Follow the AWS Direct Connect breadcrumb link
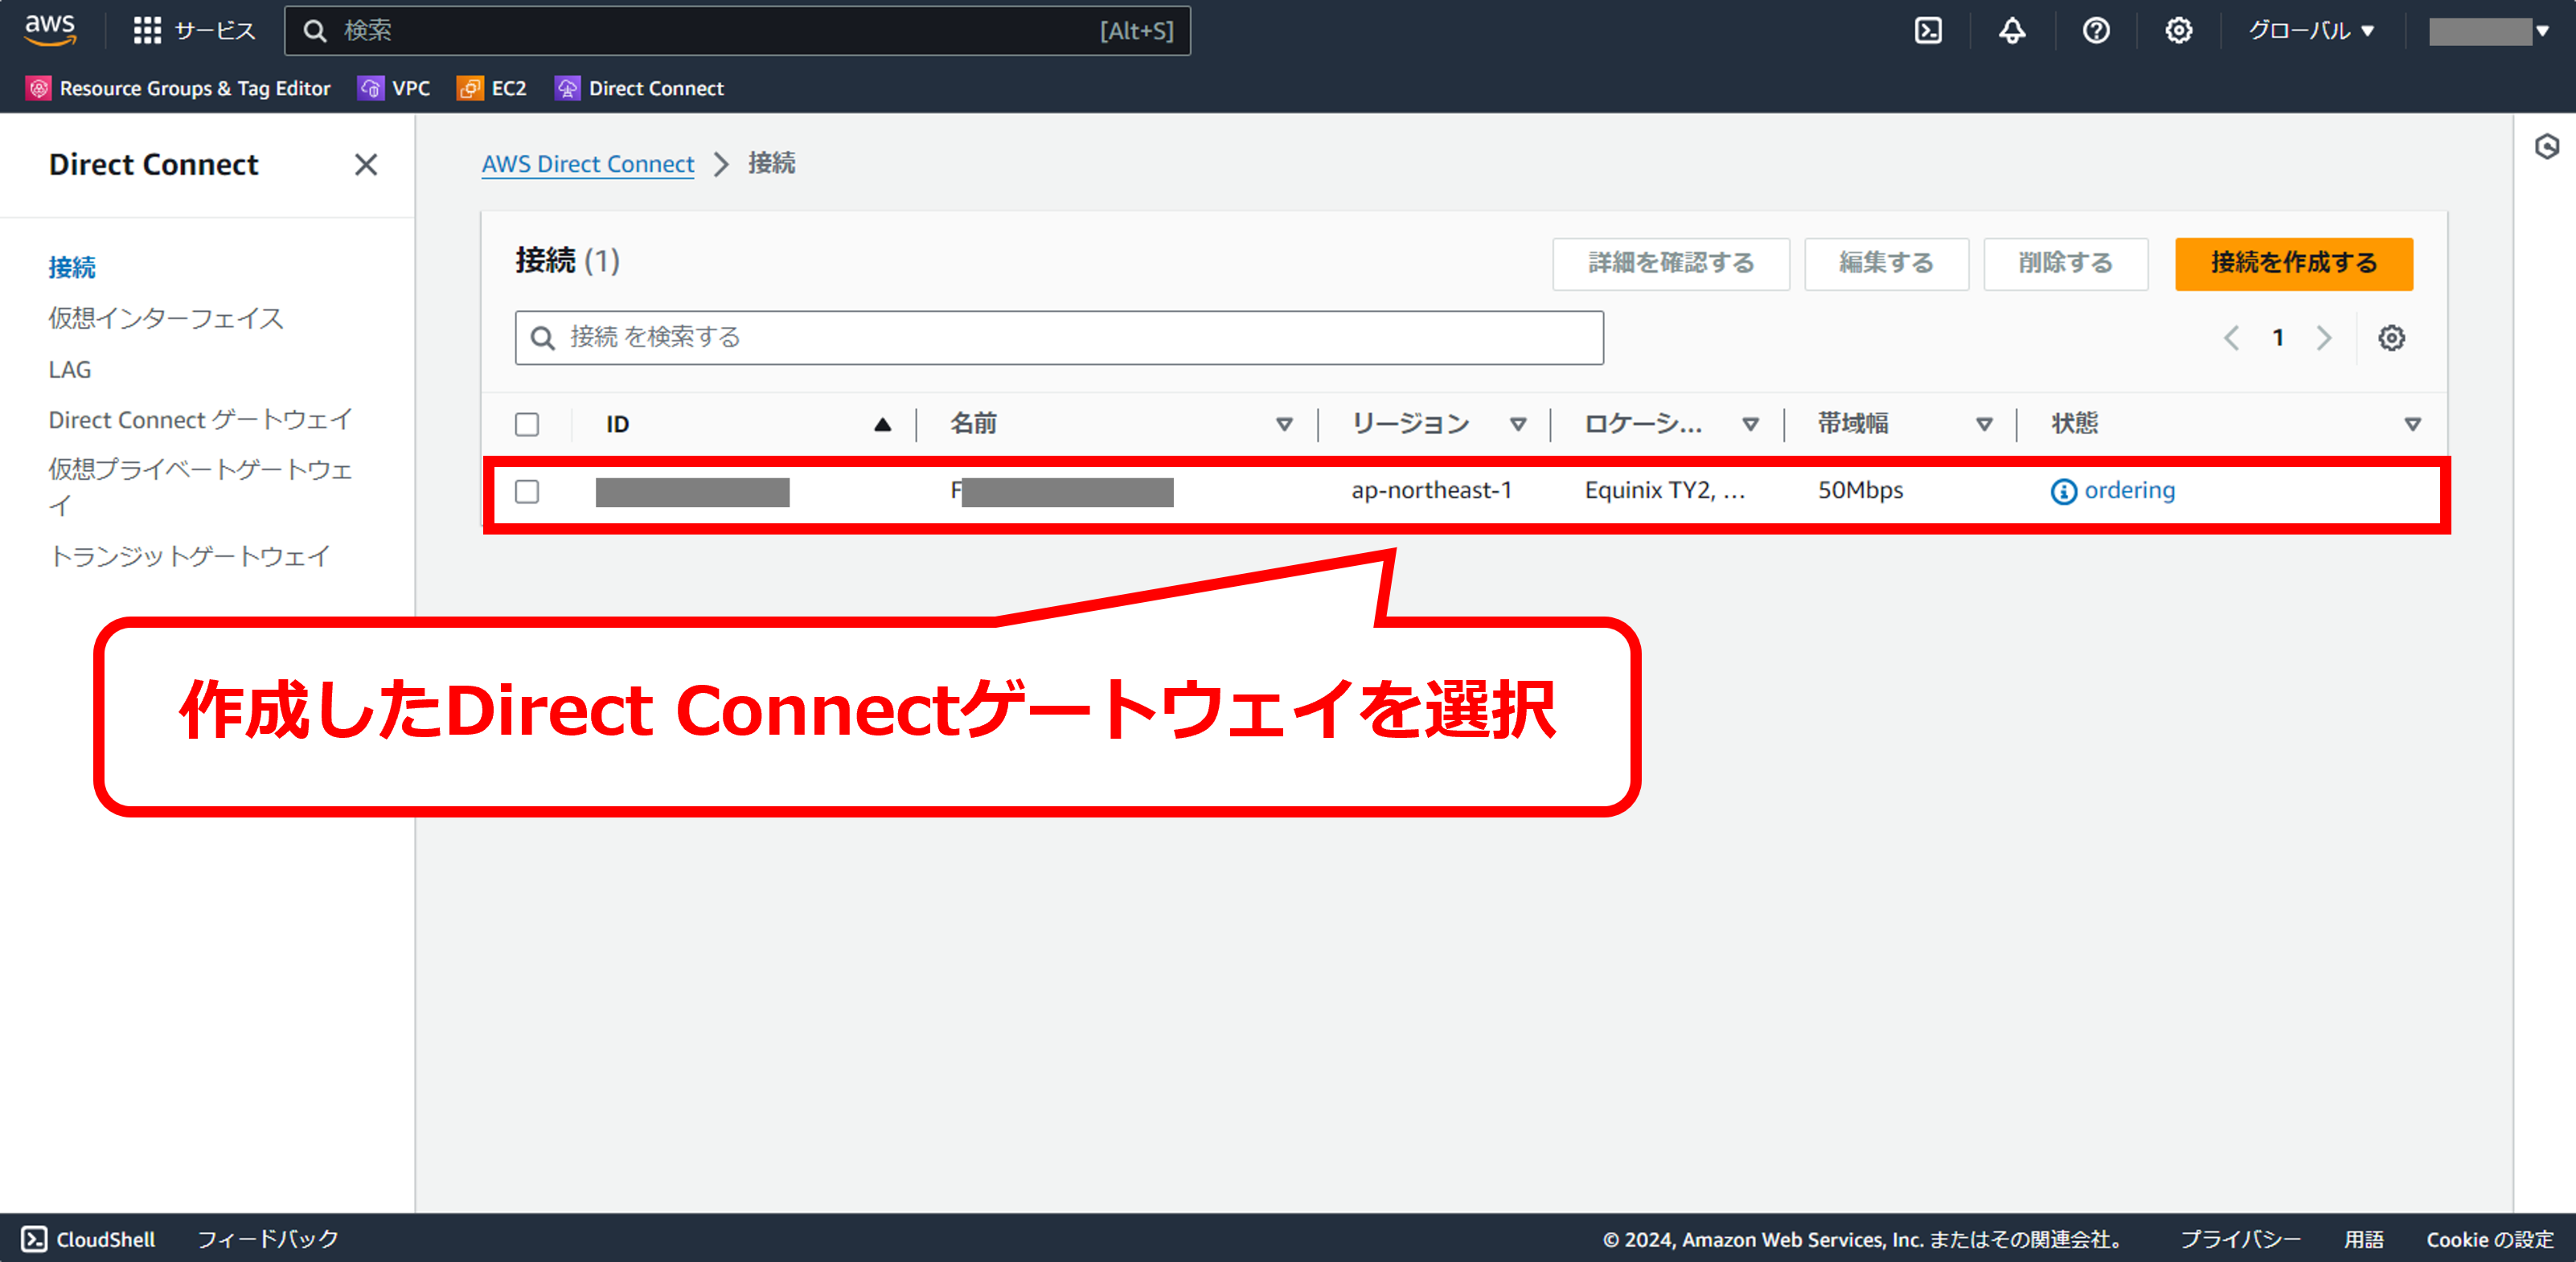 point(587,163)
